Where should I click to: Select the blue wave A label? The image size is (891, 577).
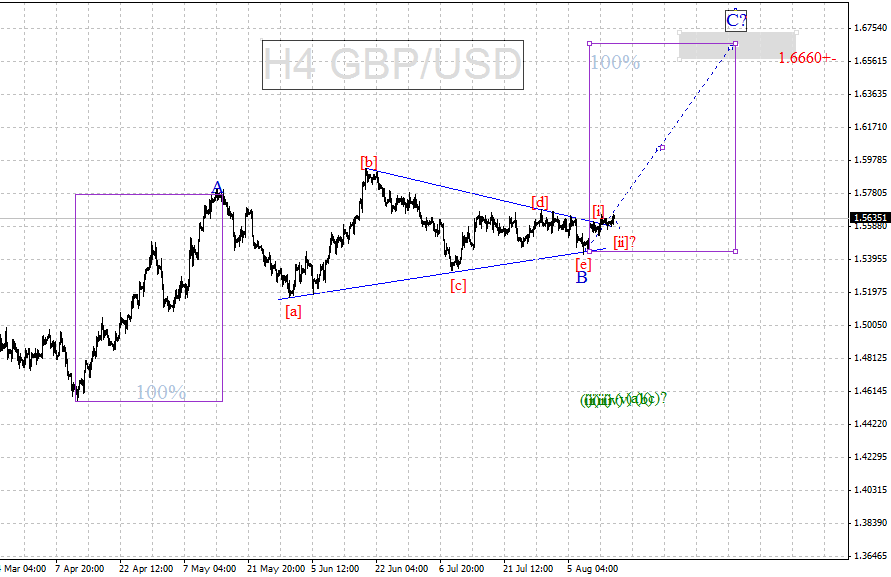click(217, 188)
